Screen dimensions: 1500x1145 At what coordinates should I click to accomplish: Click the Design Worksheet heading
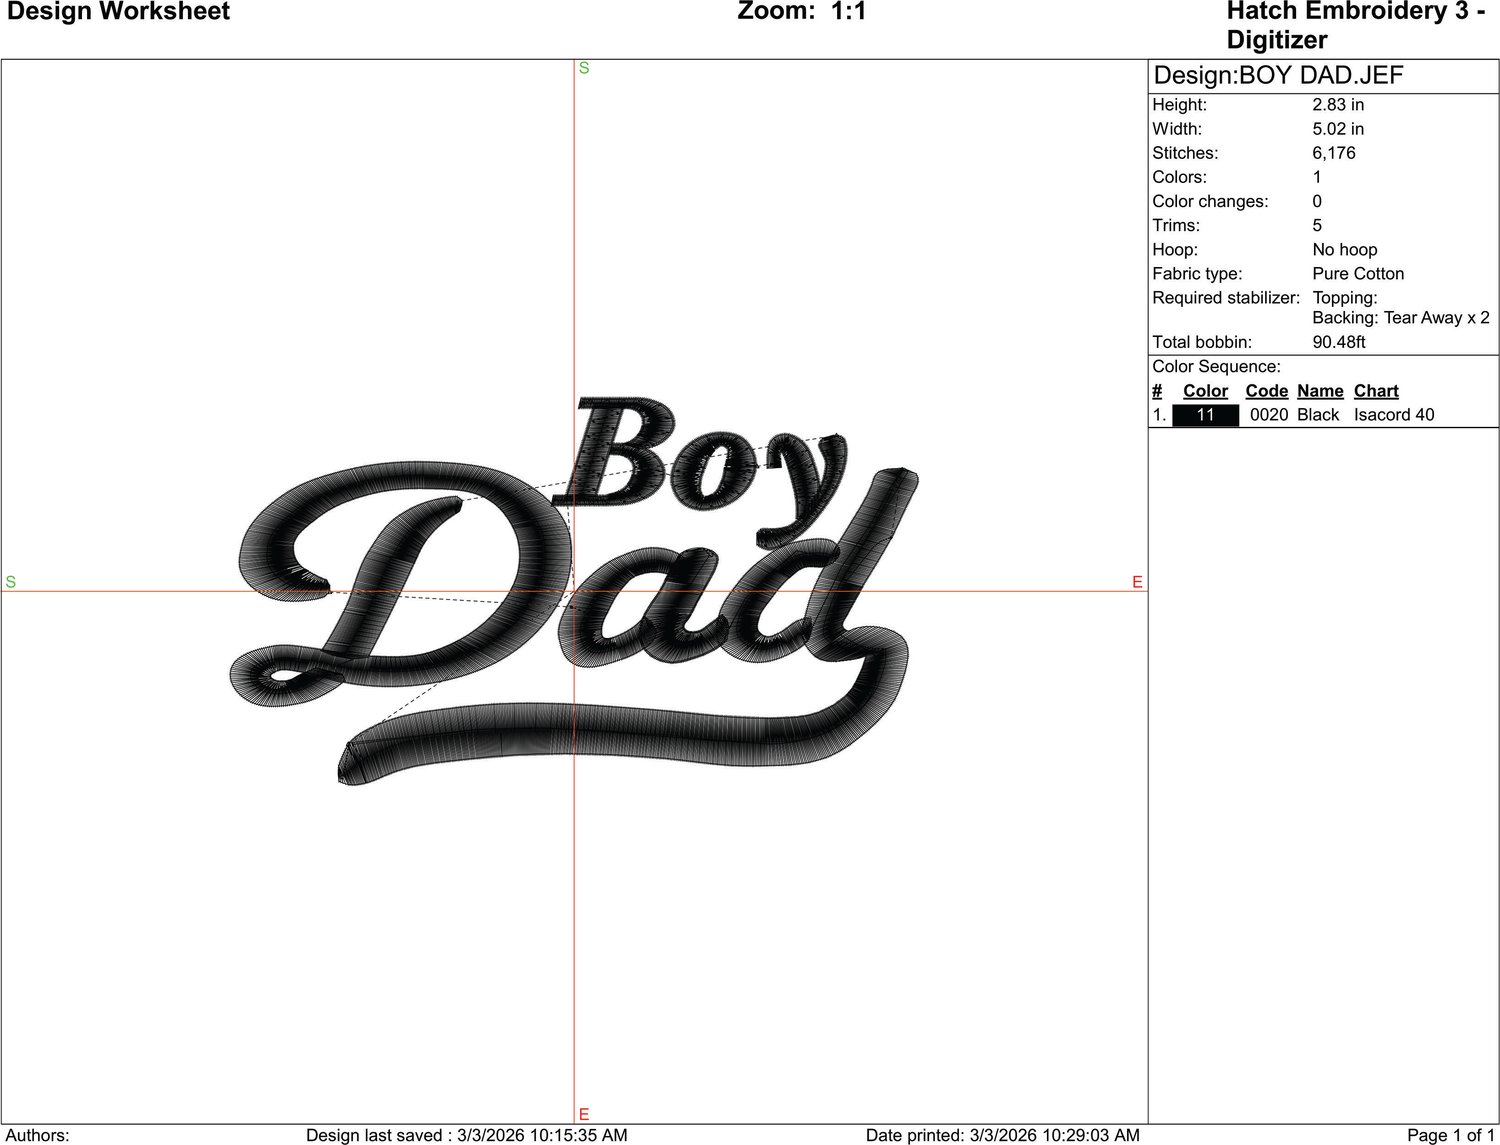coord(118,12)
